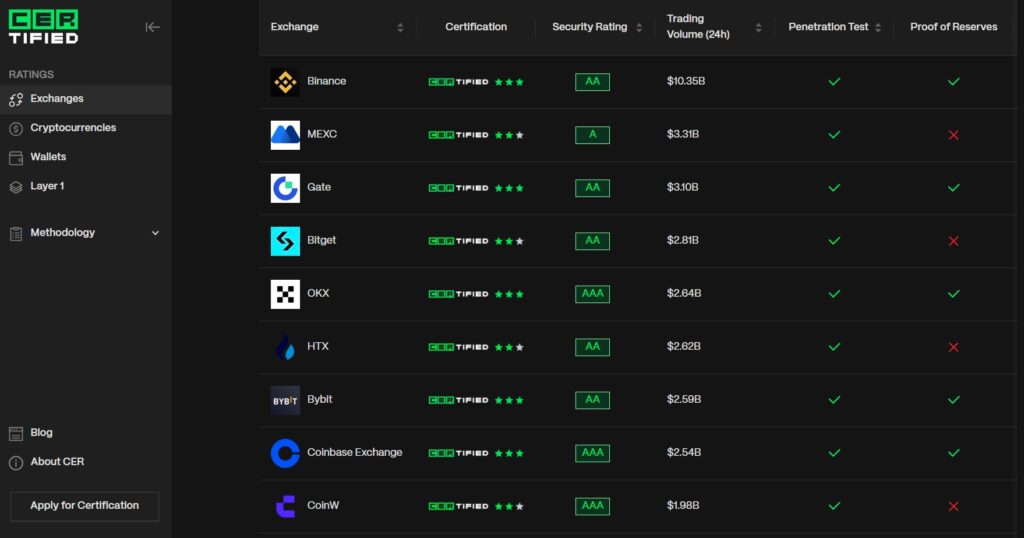Viewport: 1024px width, 538px height.
Task: Click HTX's red Proof of Reserves cross
Action: click(x=953, y=347)
